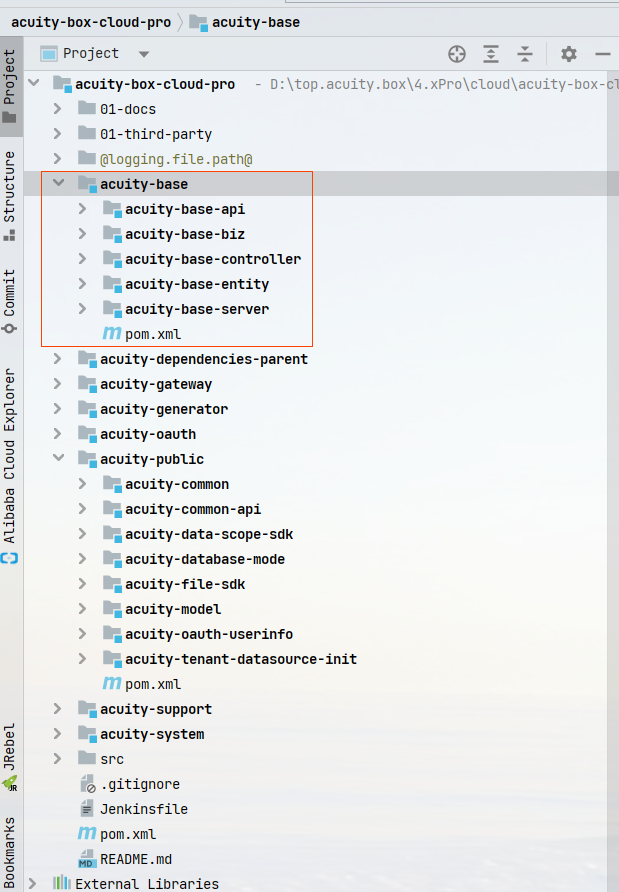The image size is (619, 892).
Task: Open the Bookmarks tool window
Action: tap(10, 850)
